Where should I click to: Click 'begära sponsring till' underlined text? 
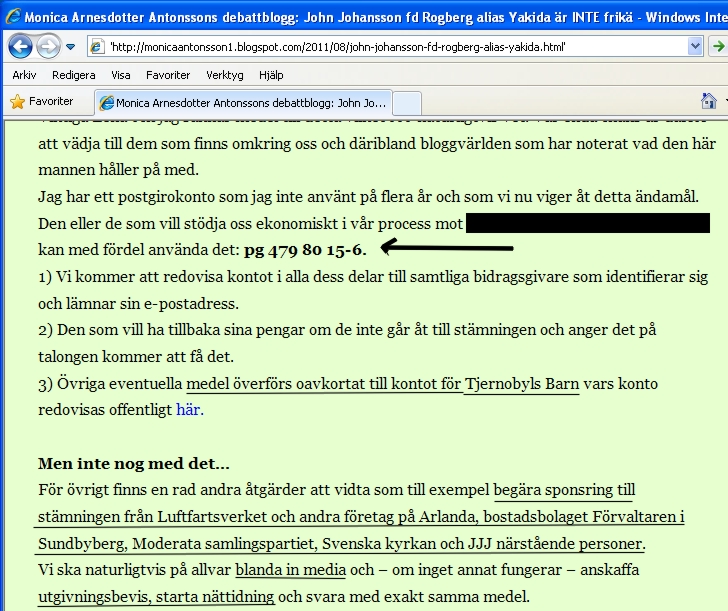click(x=564, y=490)
